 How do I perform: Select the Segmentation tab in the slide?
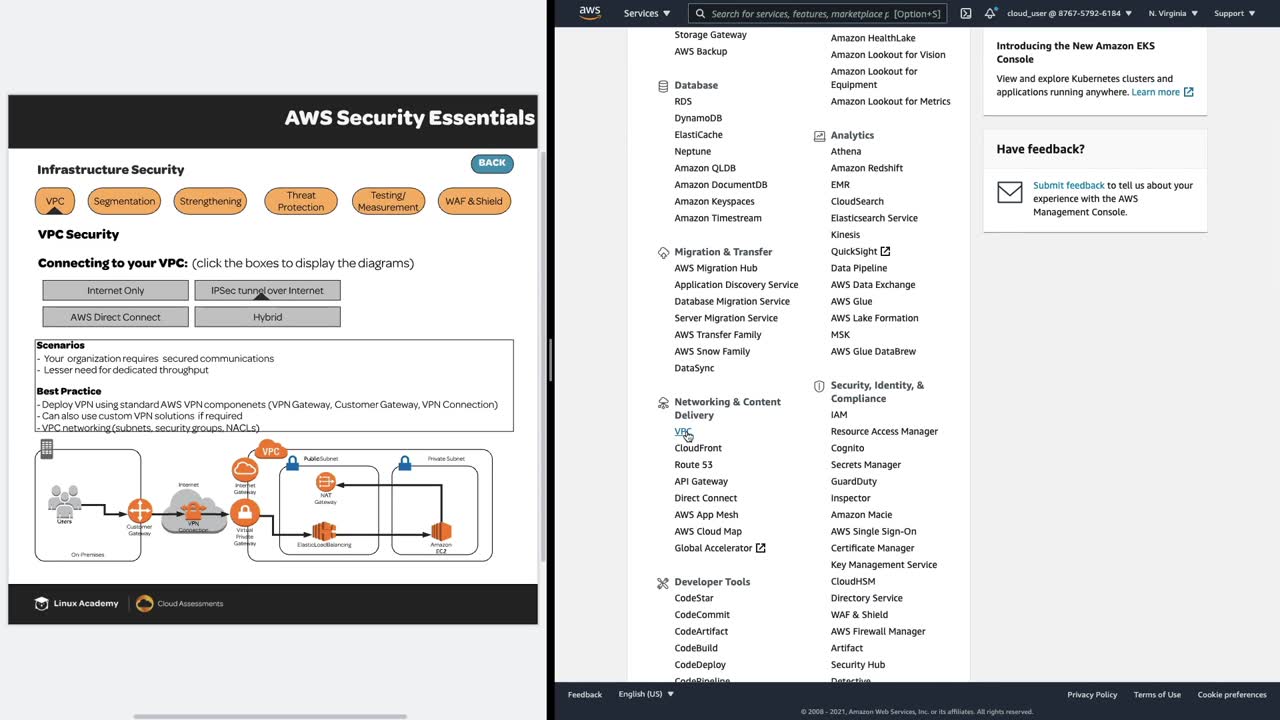124,201
